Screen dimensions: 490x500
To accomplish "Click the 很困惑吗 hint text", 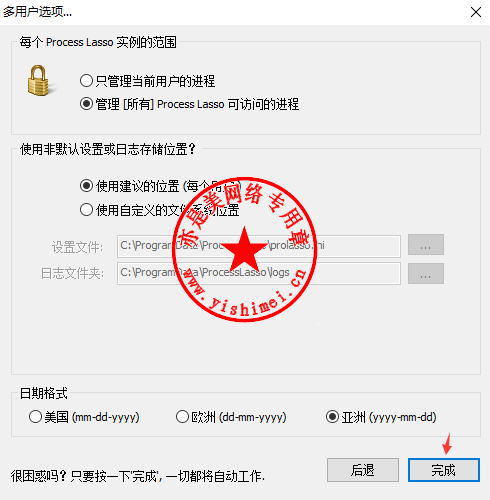I will (137, 476).
